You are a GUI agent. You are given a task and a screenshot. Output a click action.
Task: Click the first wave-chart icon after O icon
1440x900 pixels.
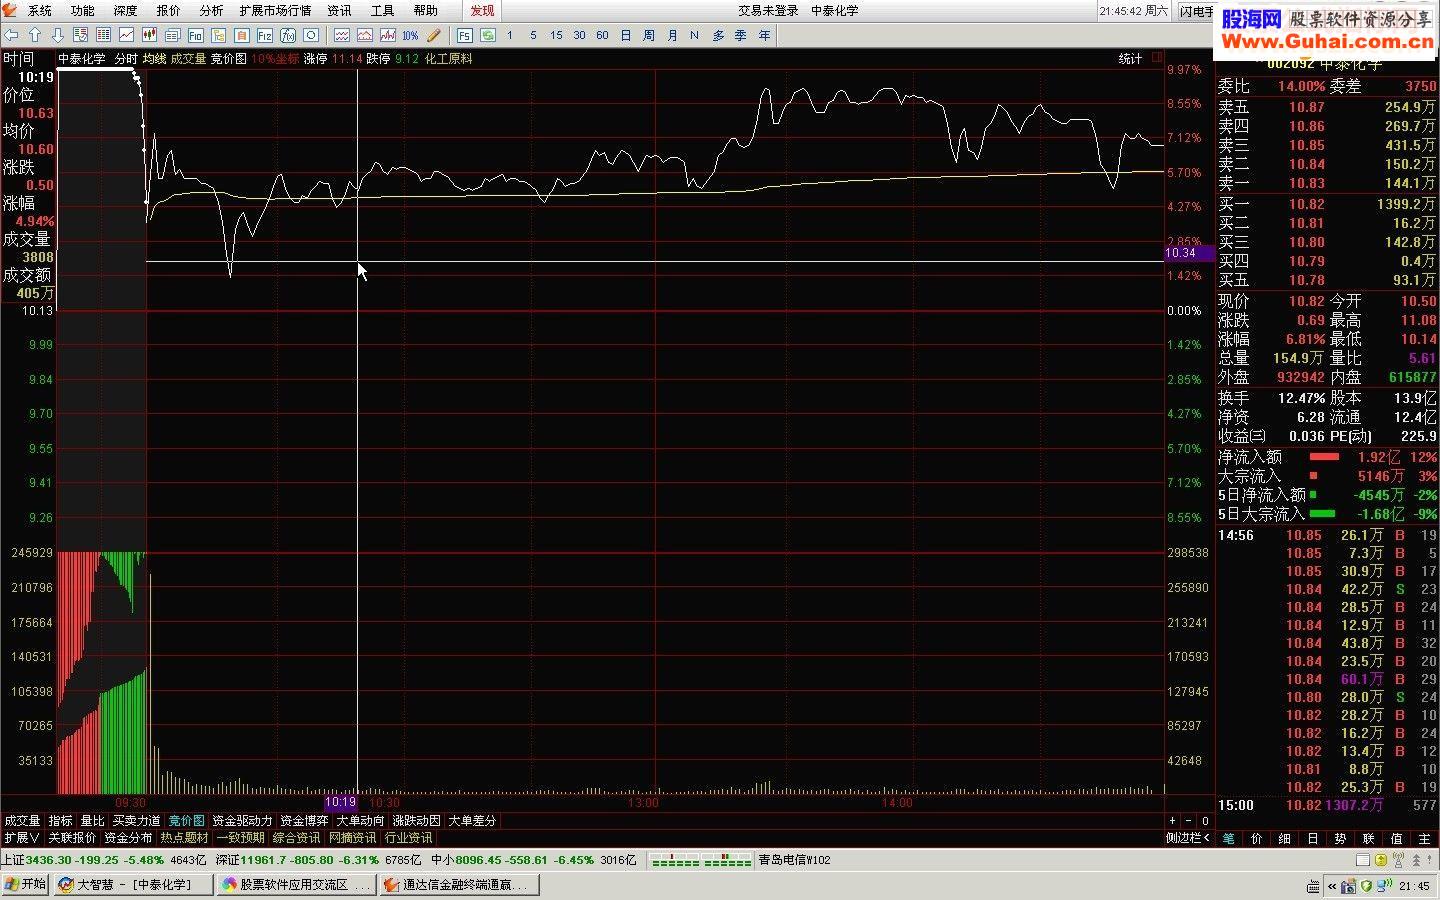point(342,35)
